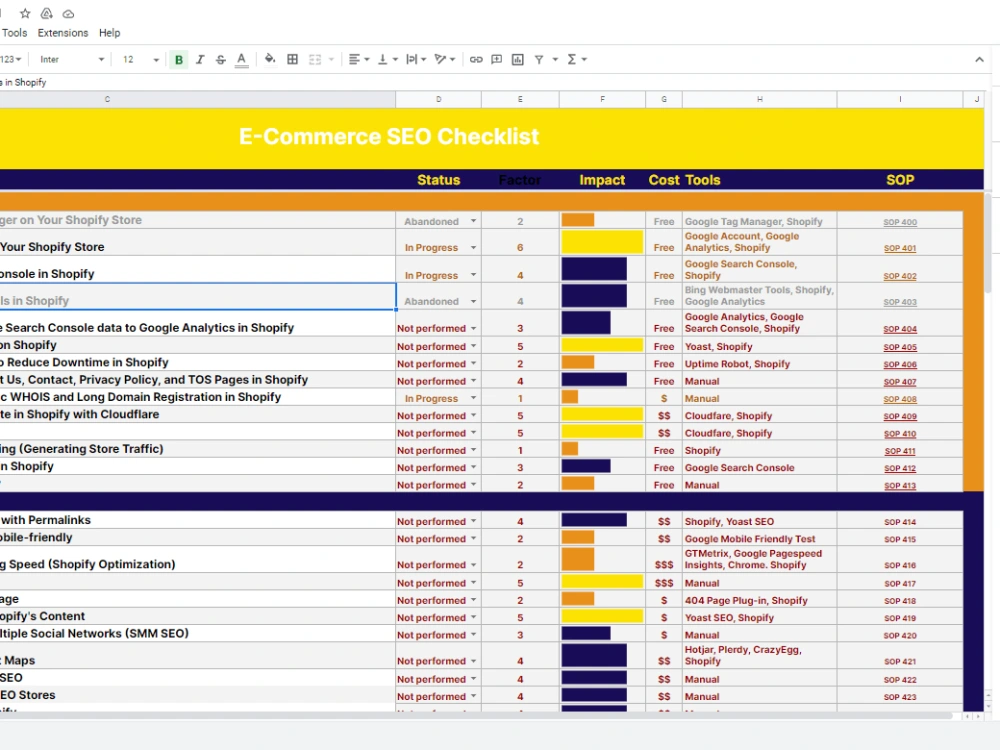
Task: Insert a link using the toolbar icon
Action: tap(476, 59)
